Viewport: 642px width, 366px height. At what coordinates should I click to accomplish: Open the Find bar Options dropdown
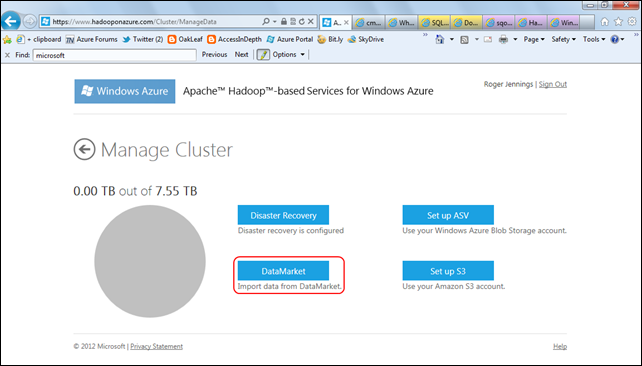coord(289,54)
